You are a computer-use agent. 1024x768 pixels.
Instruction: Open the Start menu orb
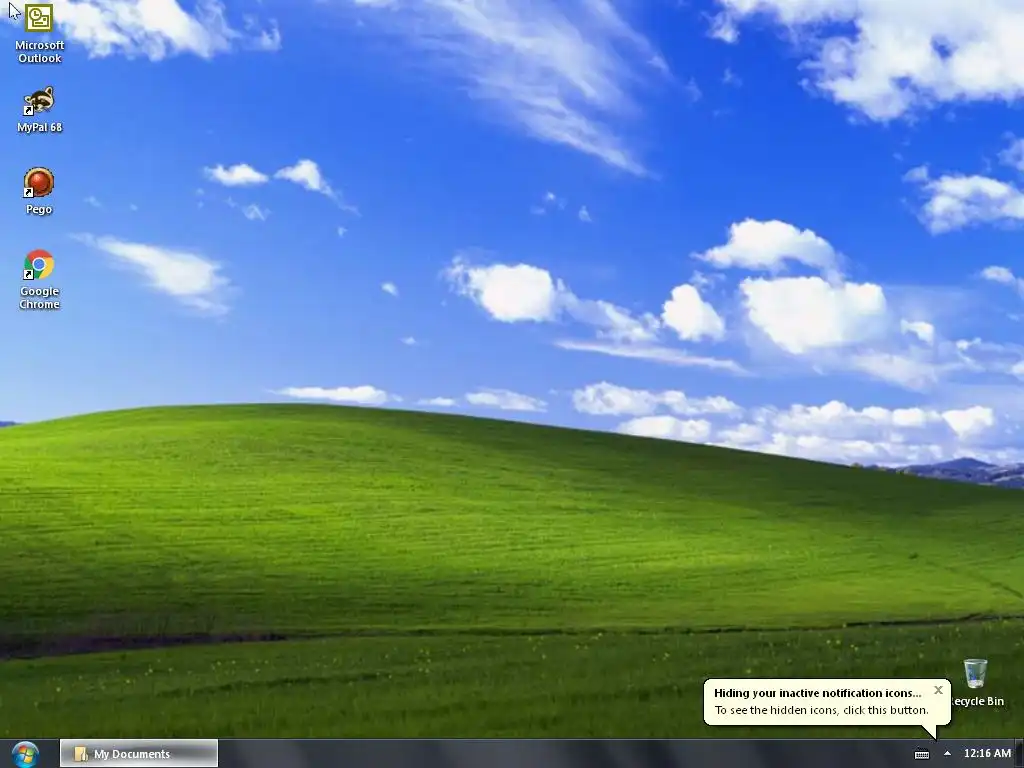tap(25, 754)
